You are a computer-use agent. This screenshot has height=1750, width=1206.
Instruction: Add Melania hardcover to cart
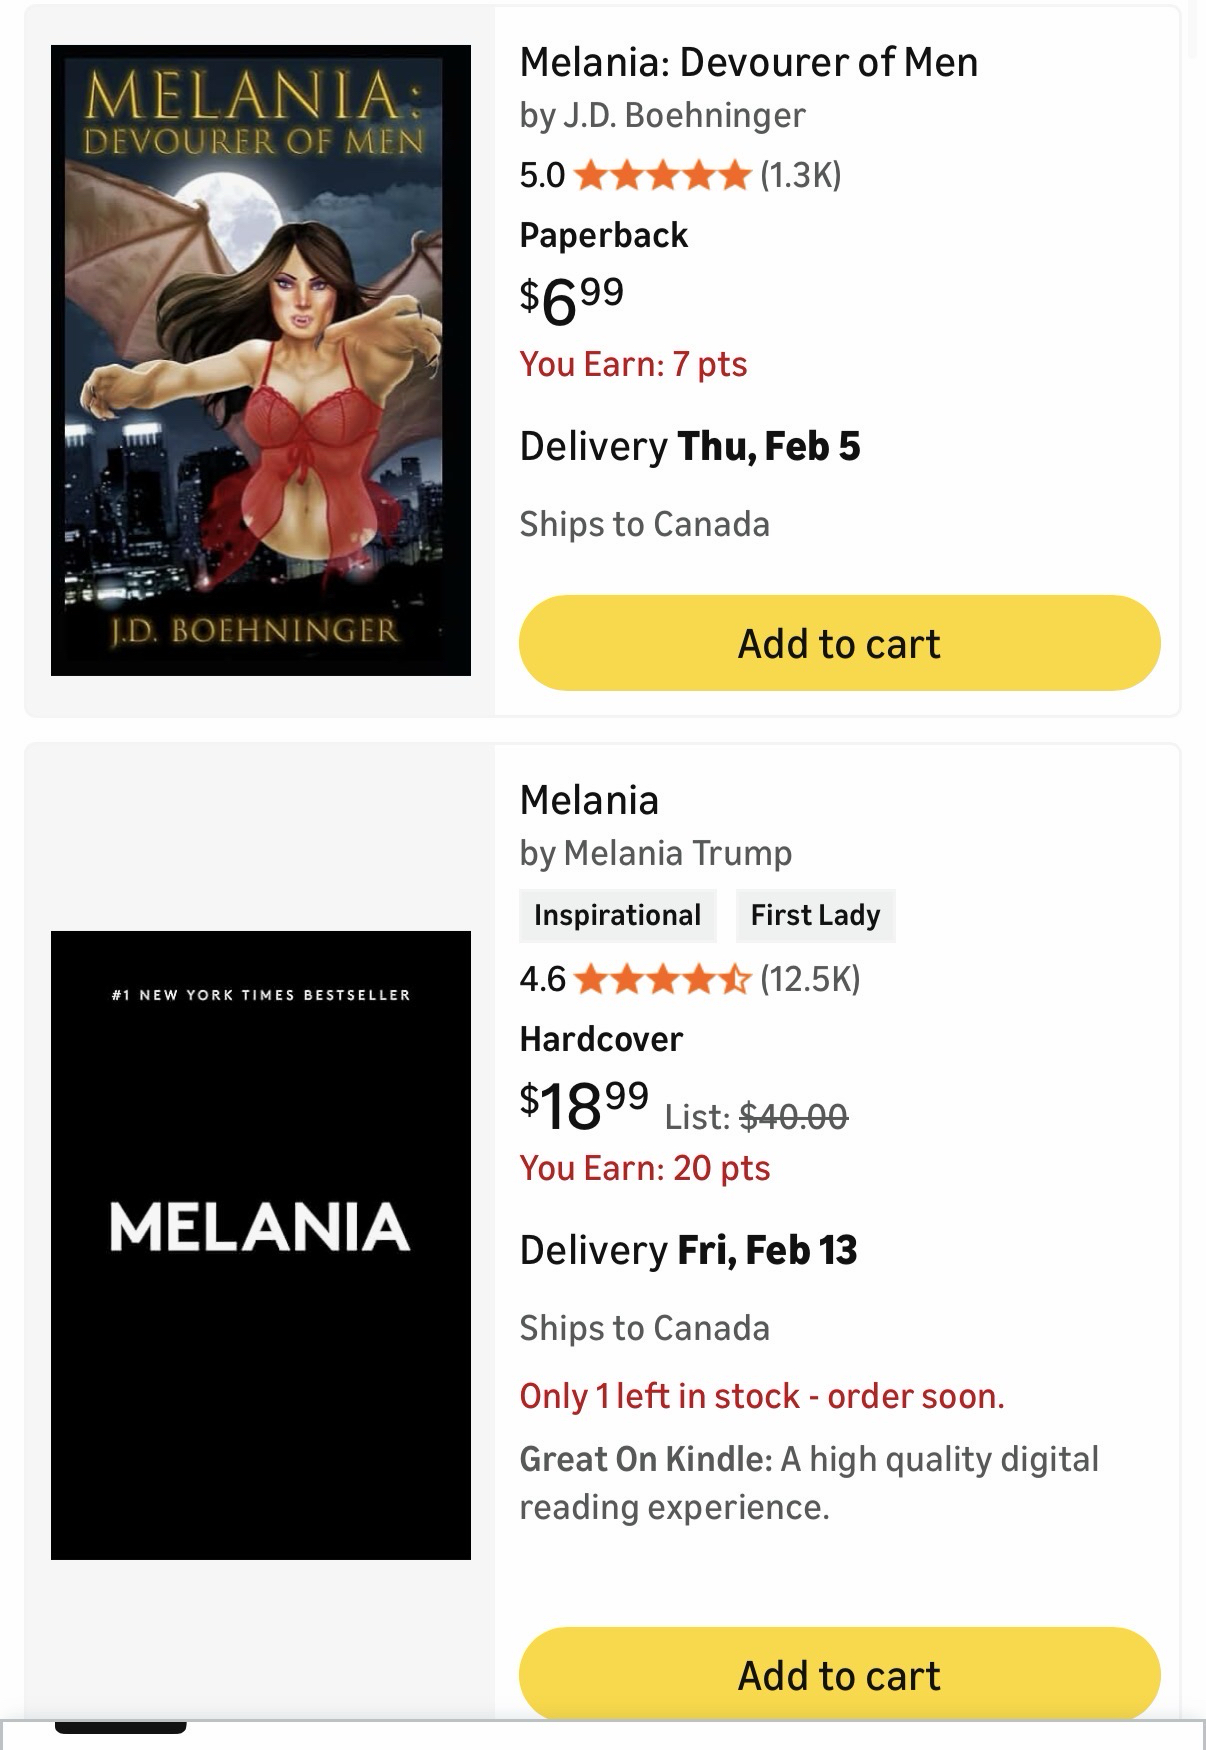(839, 1675)
